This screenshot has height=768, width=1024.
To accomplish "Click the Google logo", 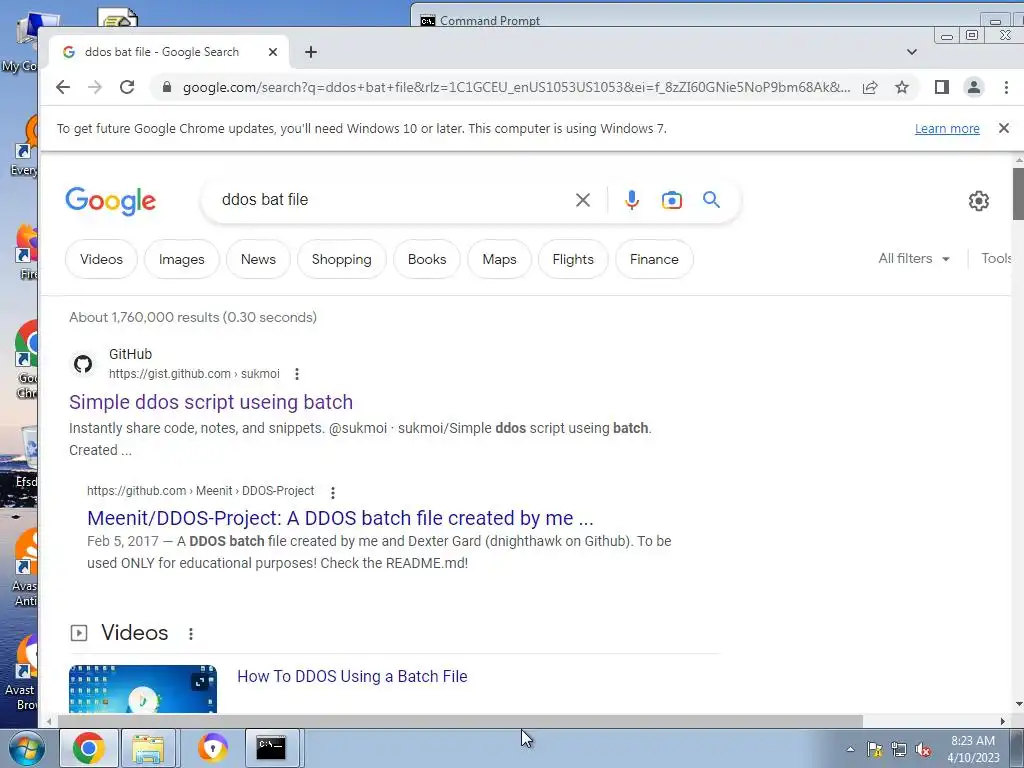I will point(110,200).
